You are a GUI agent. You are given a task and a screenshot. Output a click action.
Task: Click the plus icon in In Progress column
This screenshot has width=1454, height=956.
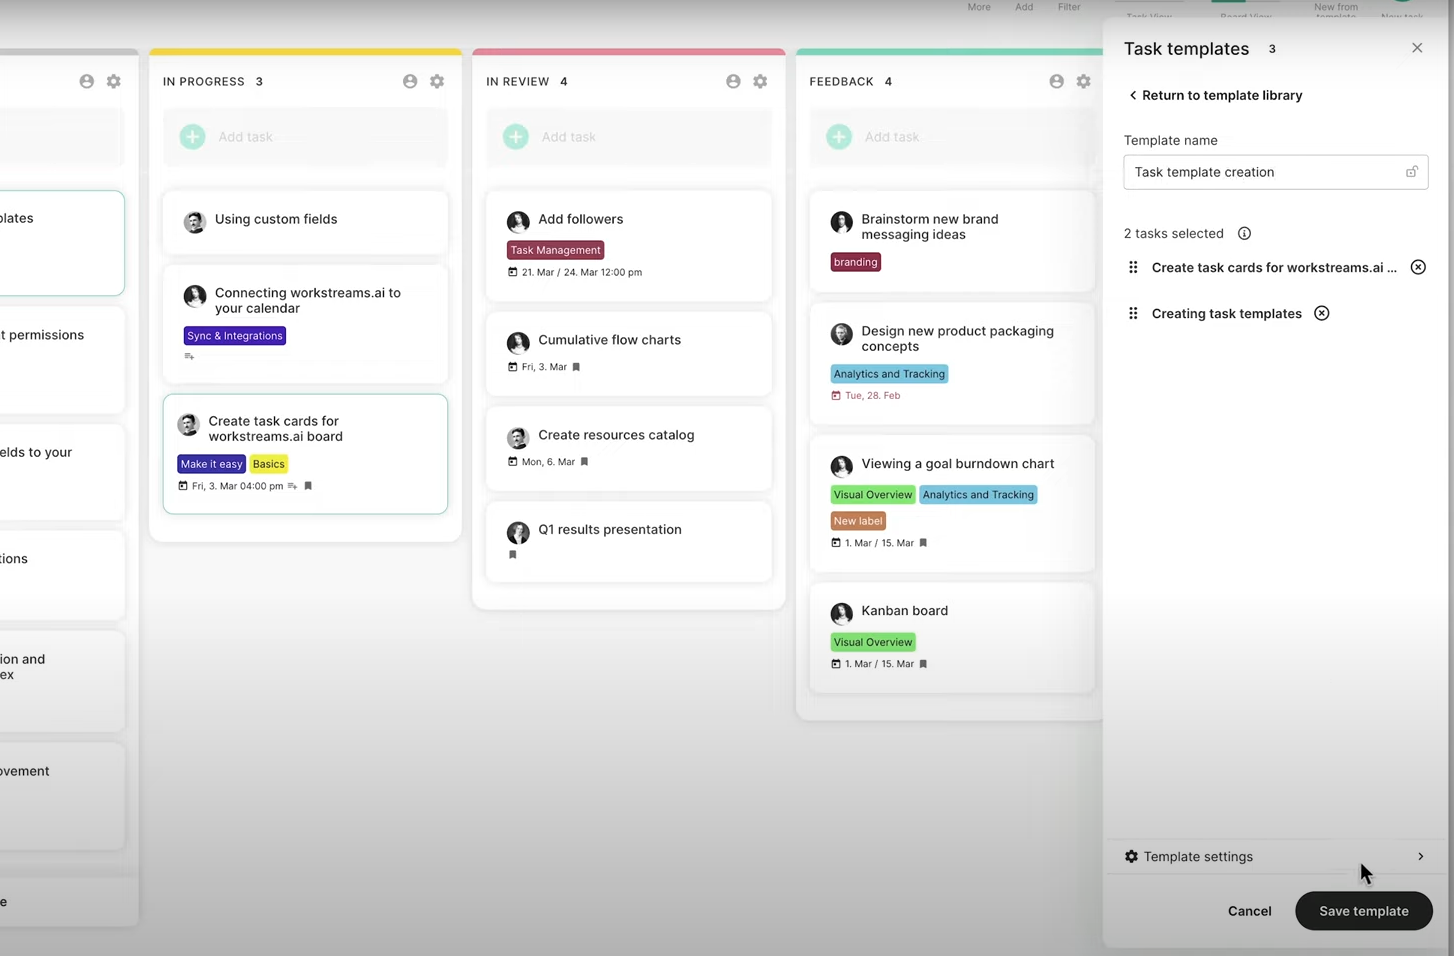[x=193, y=137]
